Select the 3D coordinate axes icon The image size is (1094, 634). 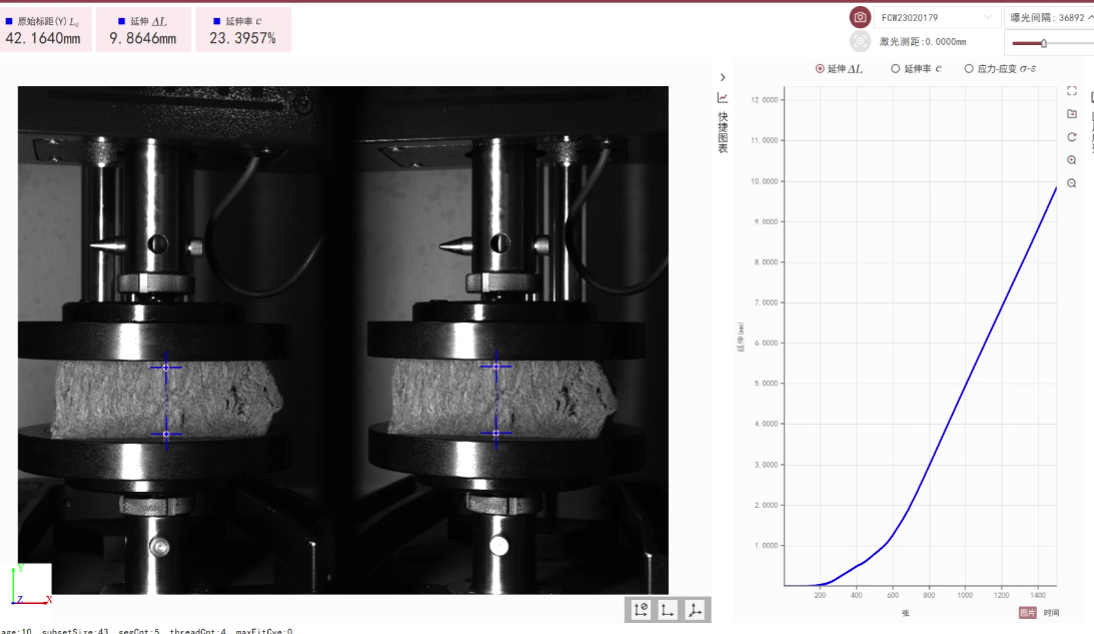(x=694, y=609)
